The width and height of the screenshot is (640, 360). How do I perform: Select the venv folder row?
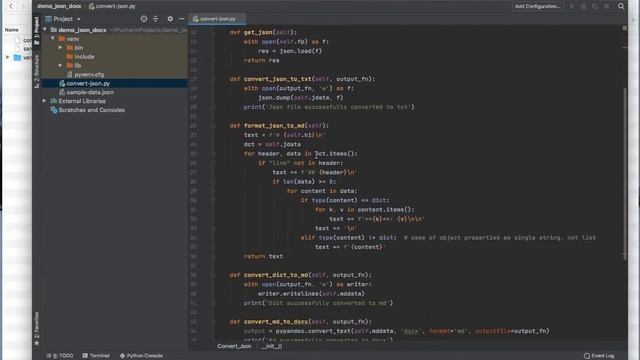(x=114, y=39)
